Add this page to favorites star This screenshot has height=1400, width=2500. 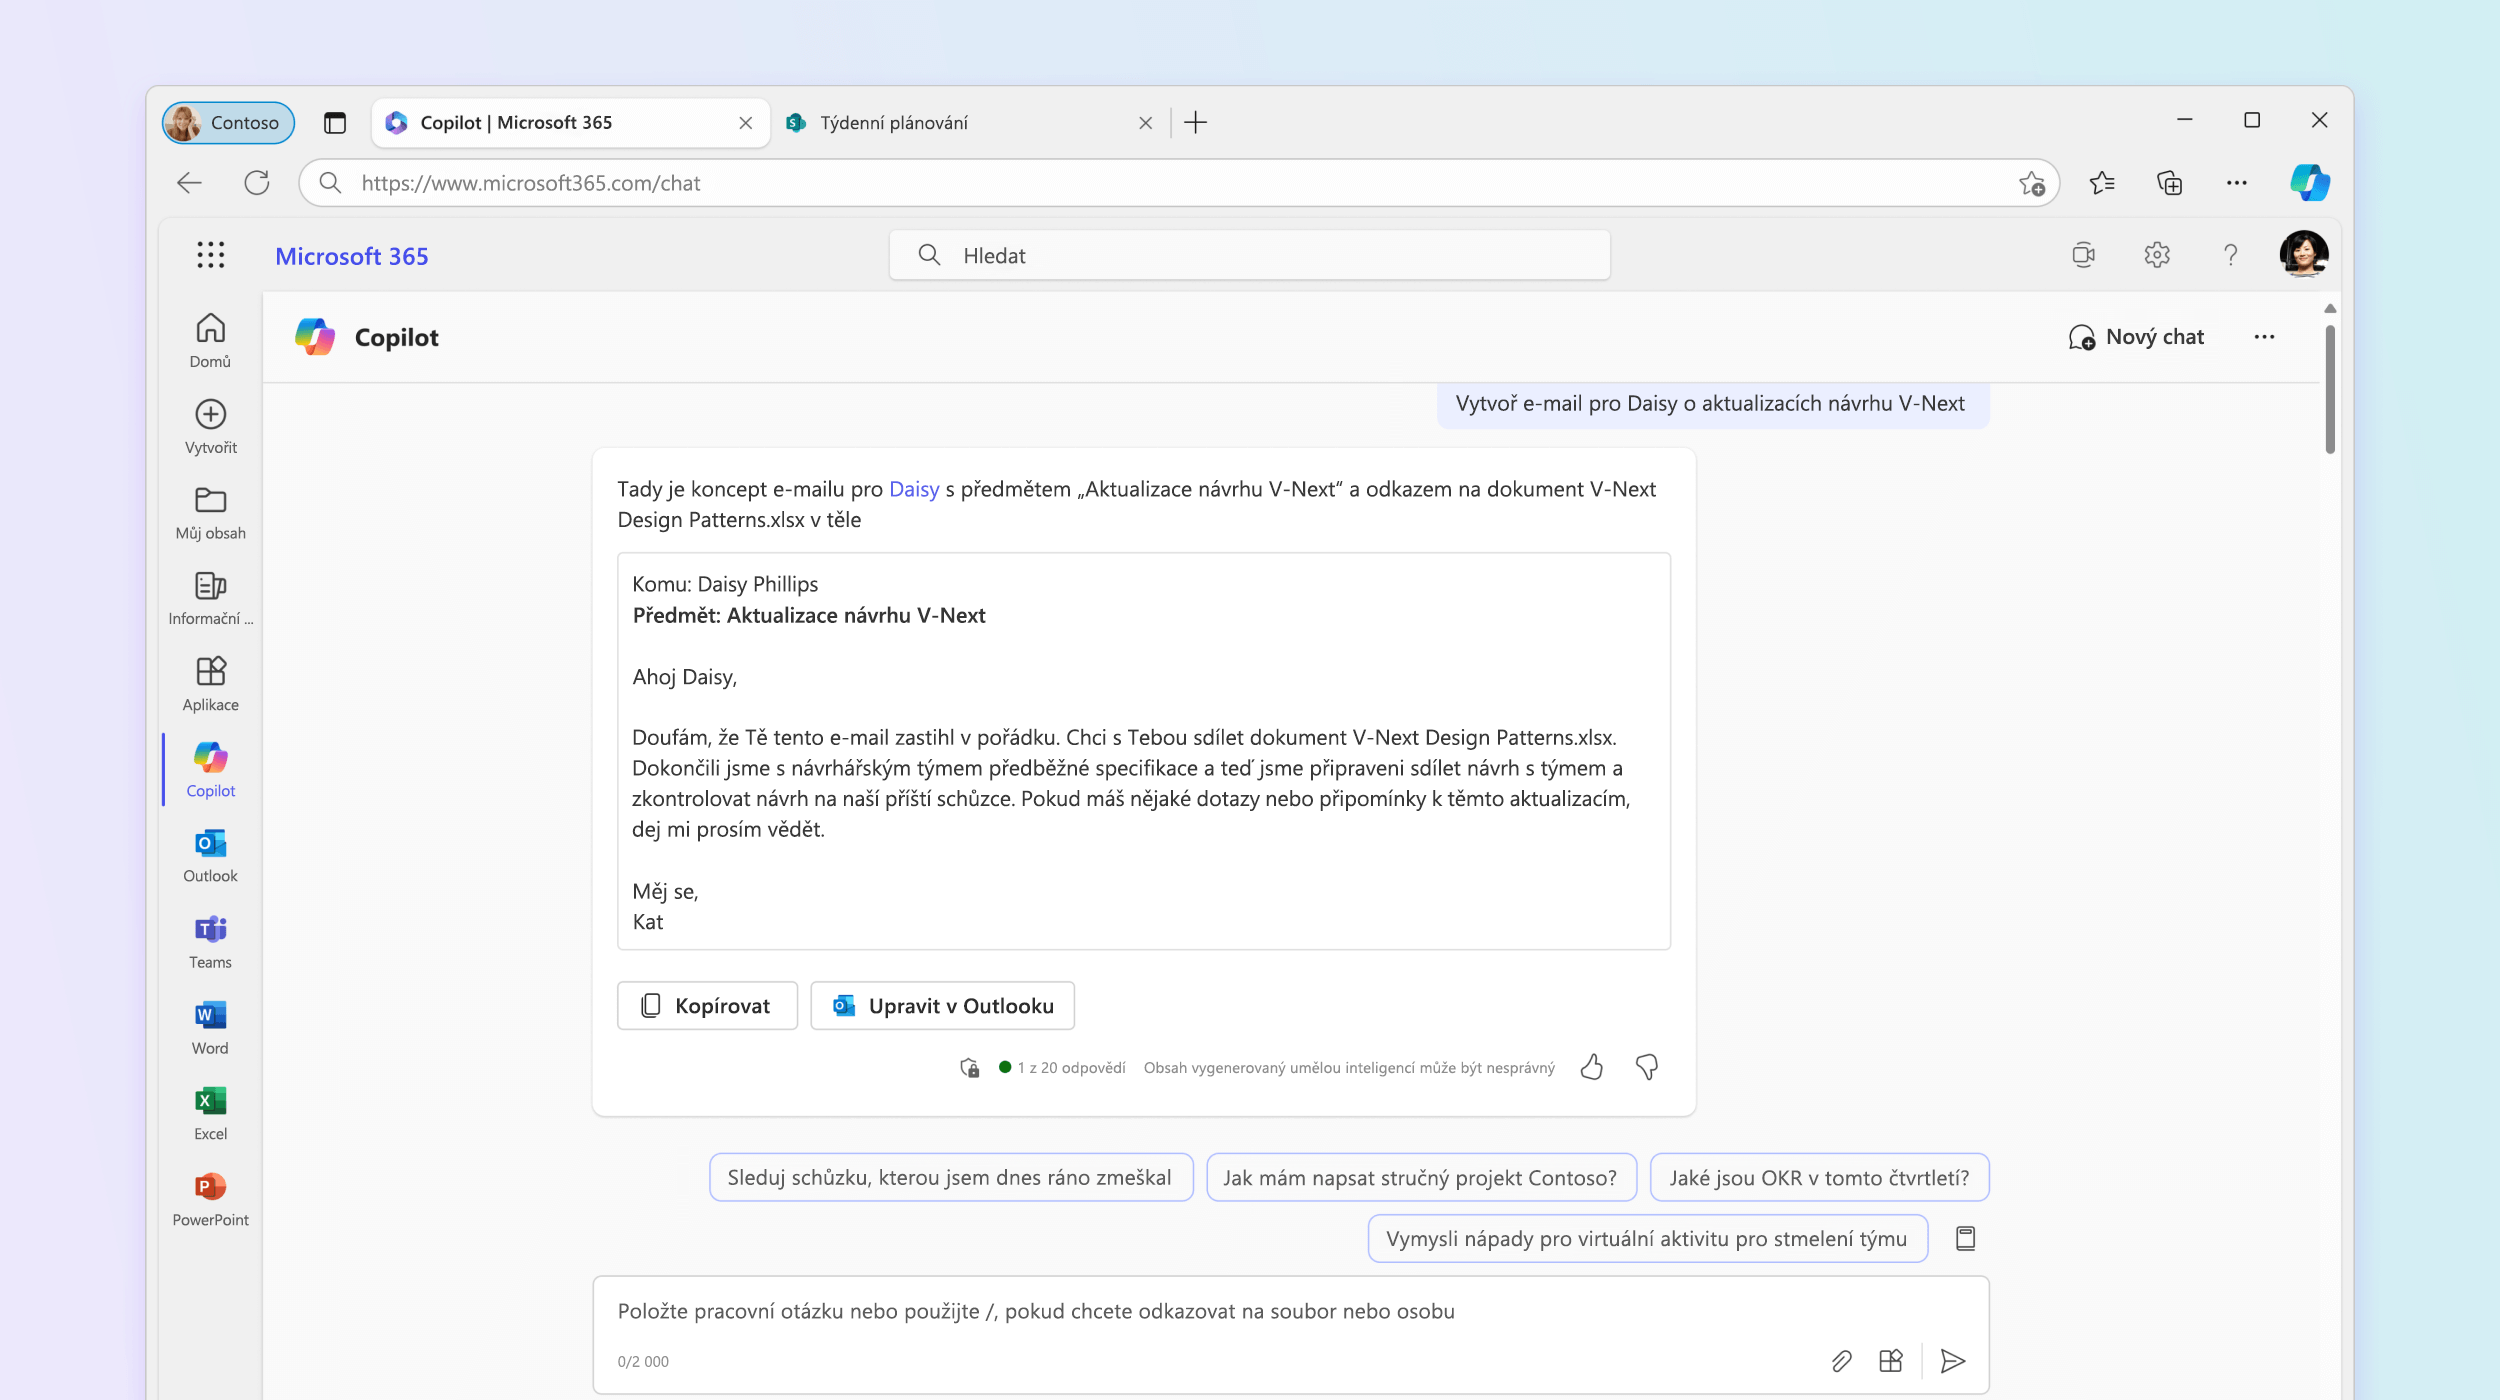click(x=2031, y=183)
